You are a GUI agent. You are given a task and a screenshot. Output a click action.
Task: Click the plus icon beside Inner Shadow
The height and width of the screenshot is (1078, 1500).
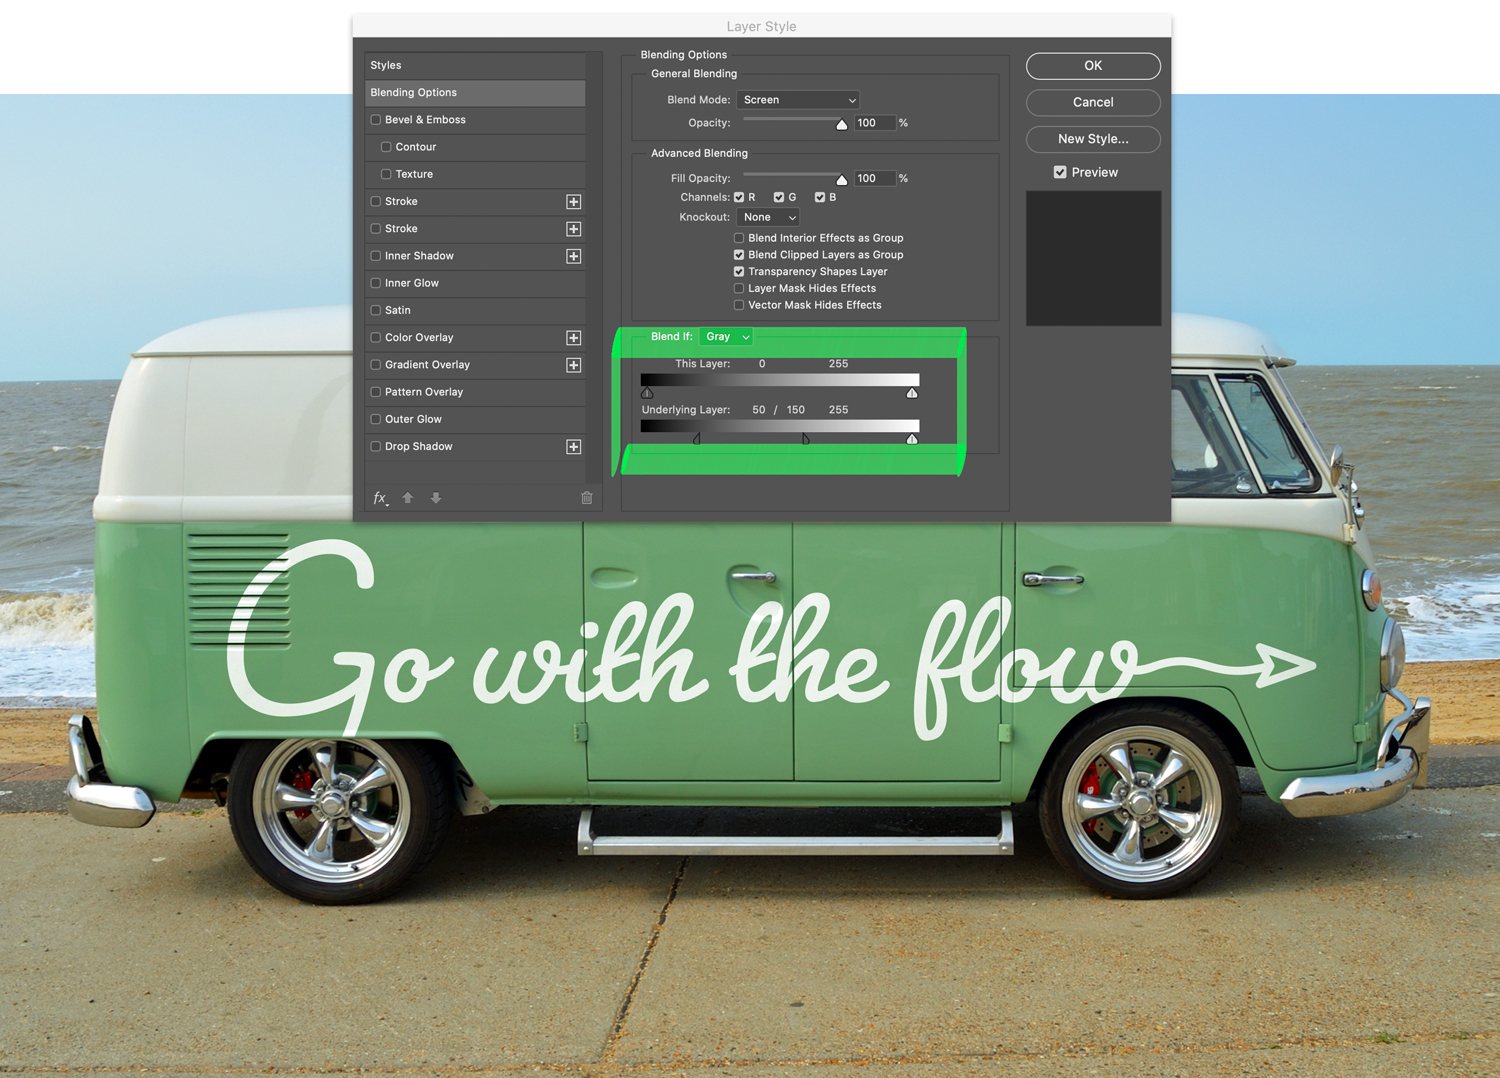point(573,256)
